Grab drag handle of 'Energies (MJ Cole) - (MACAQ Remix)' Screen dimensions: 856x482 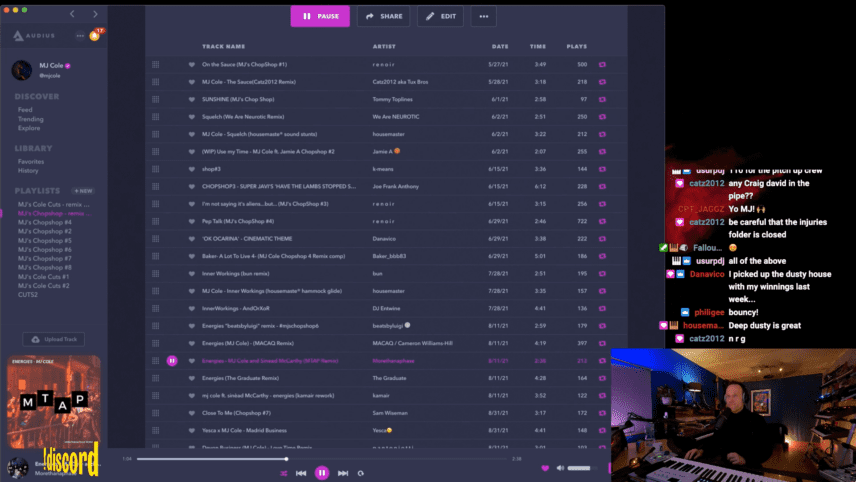[x=156, y=343]
